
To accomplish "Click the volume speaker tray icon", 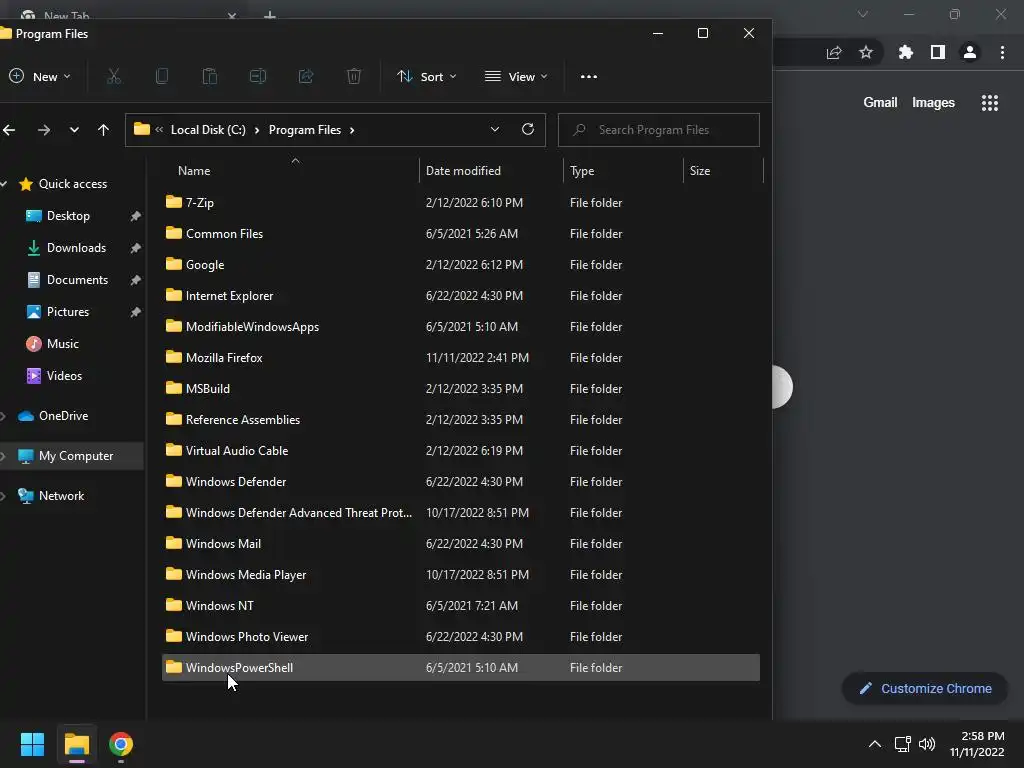I will (x=927, y=744).
